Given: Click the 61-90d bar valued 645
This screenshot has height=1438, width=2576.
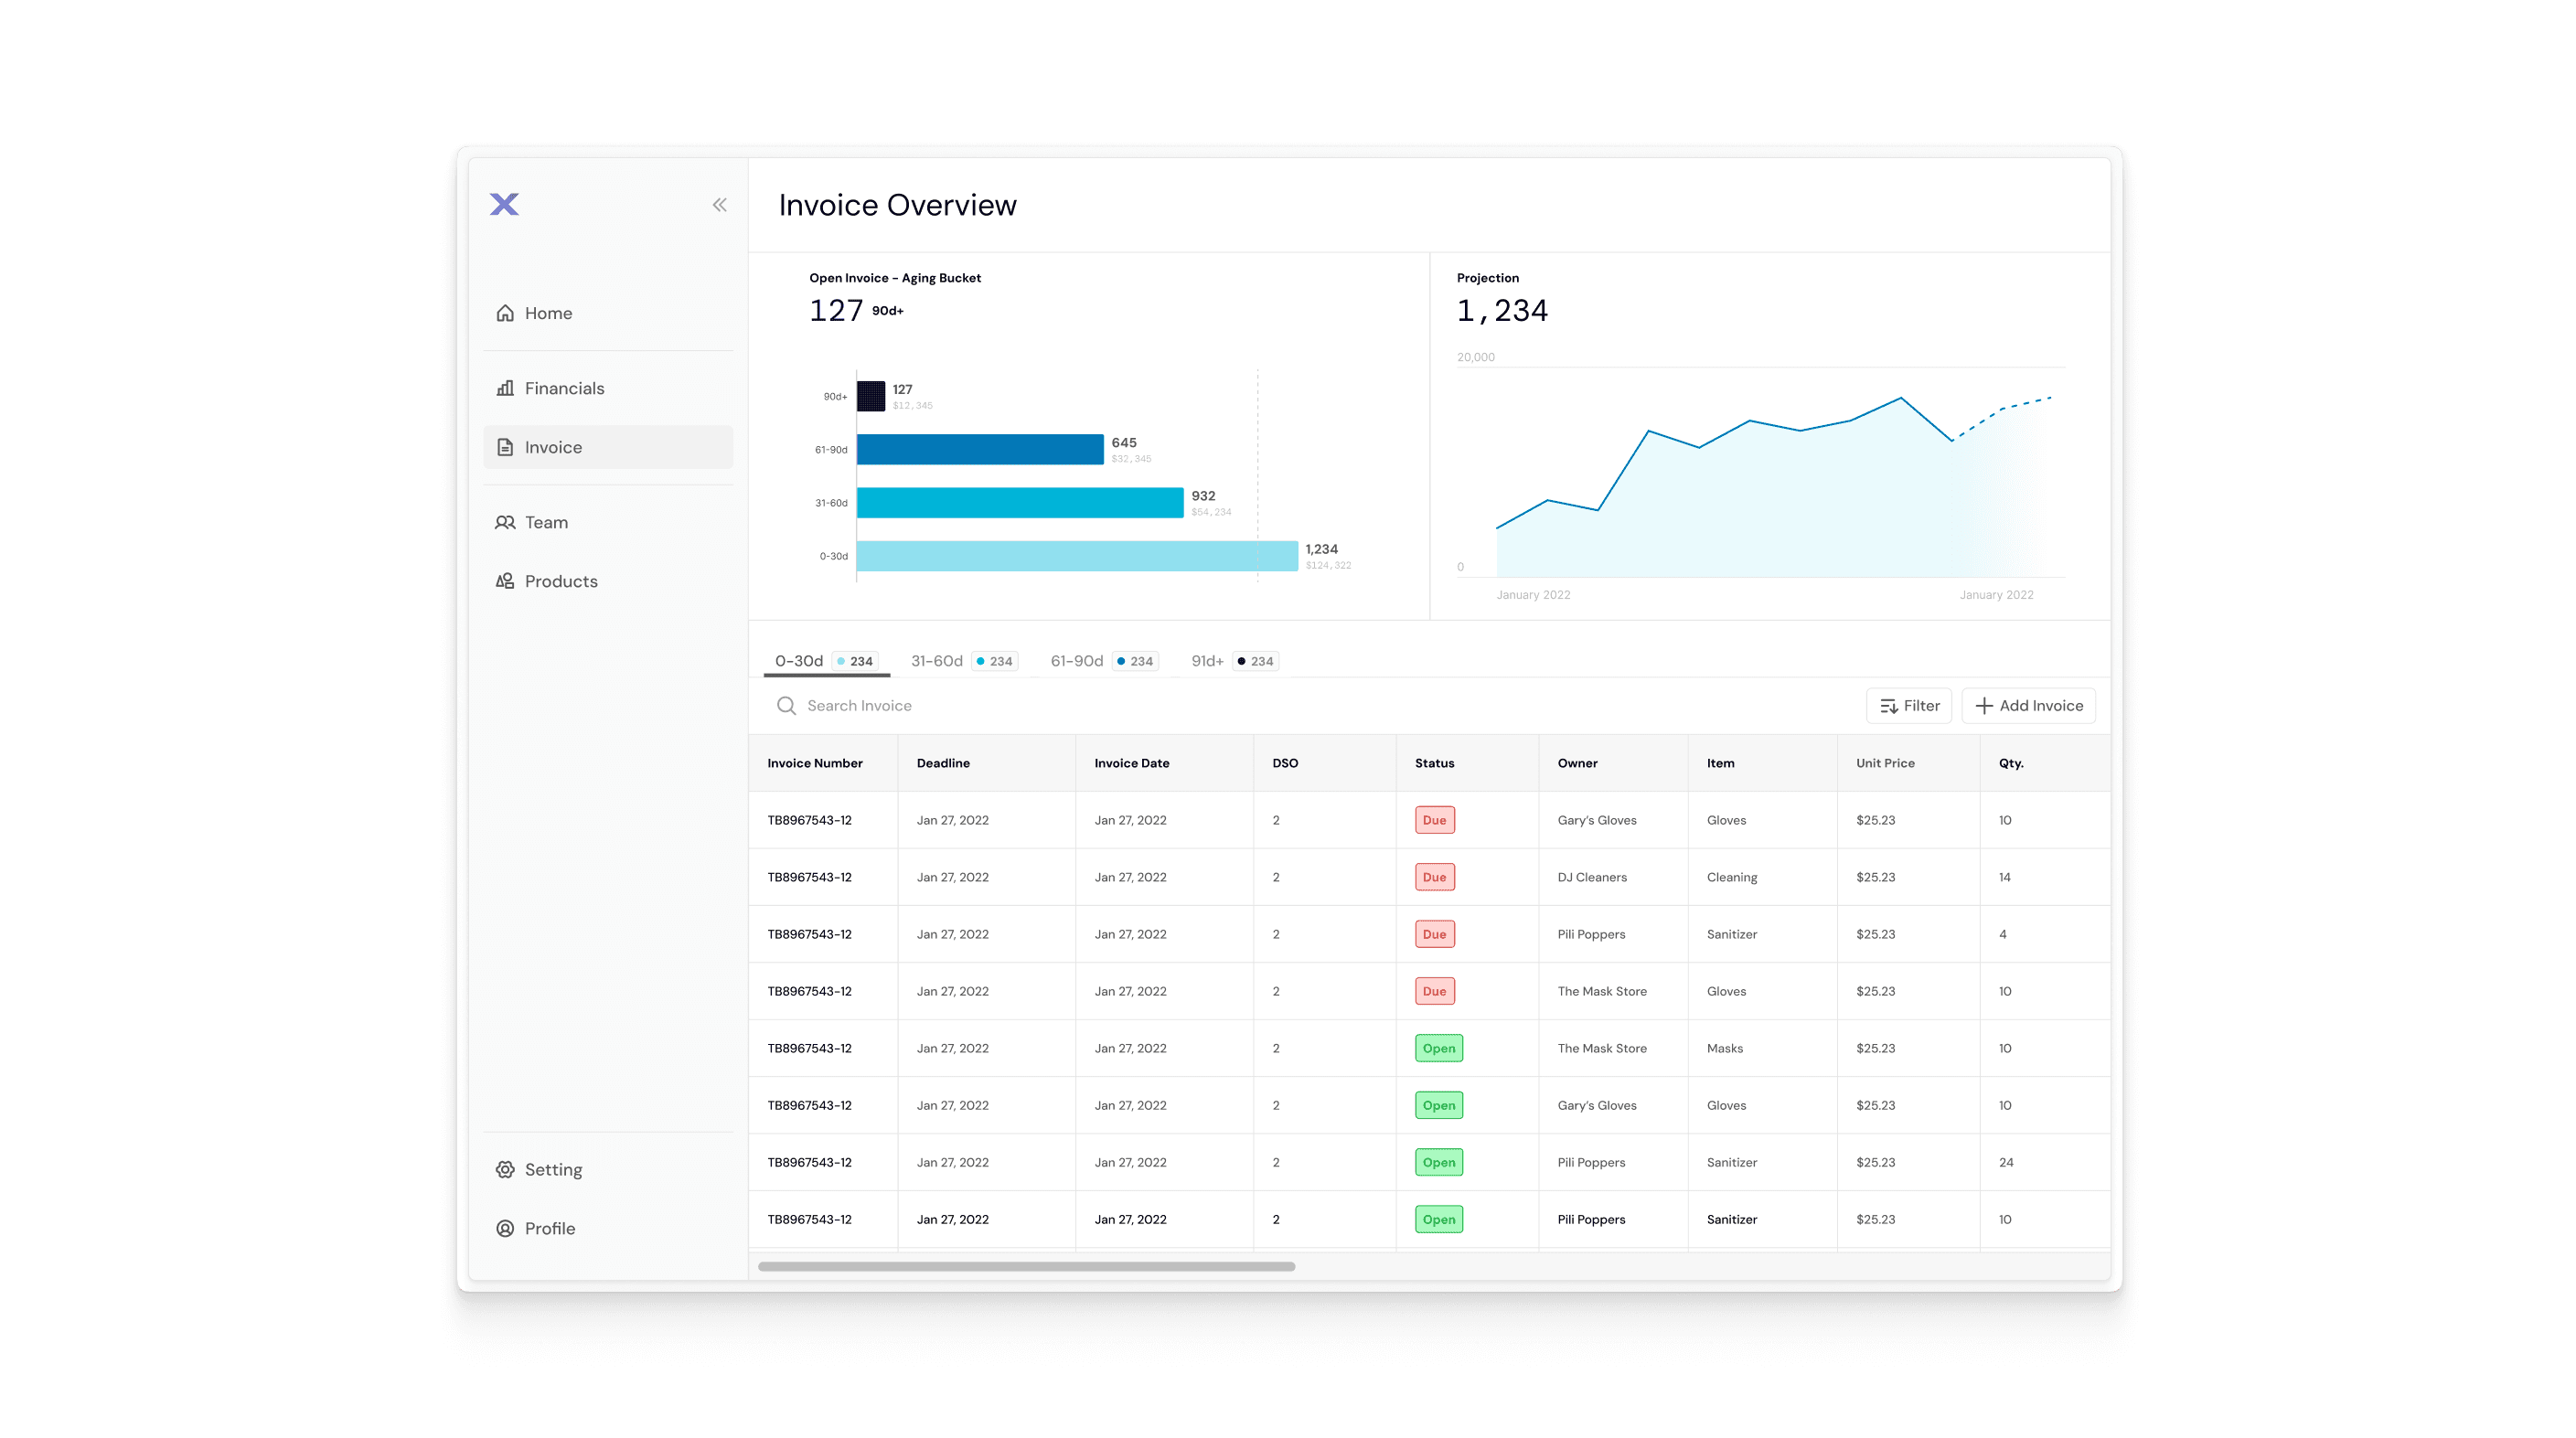Looking at the screenshot, I should pyautogui.click(x=980, y=449).
